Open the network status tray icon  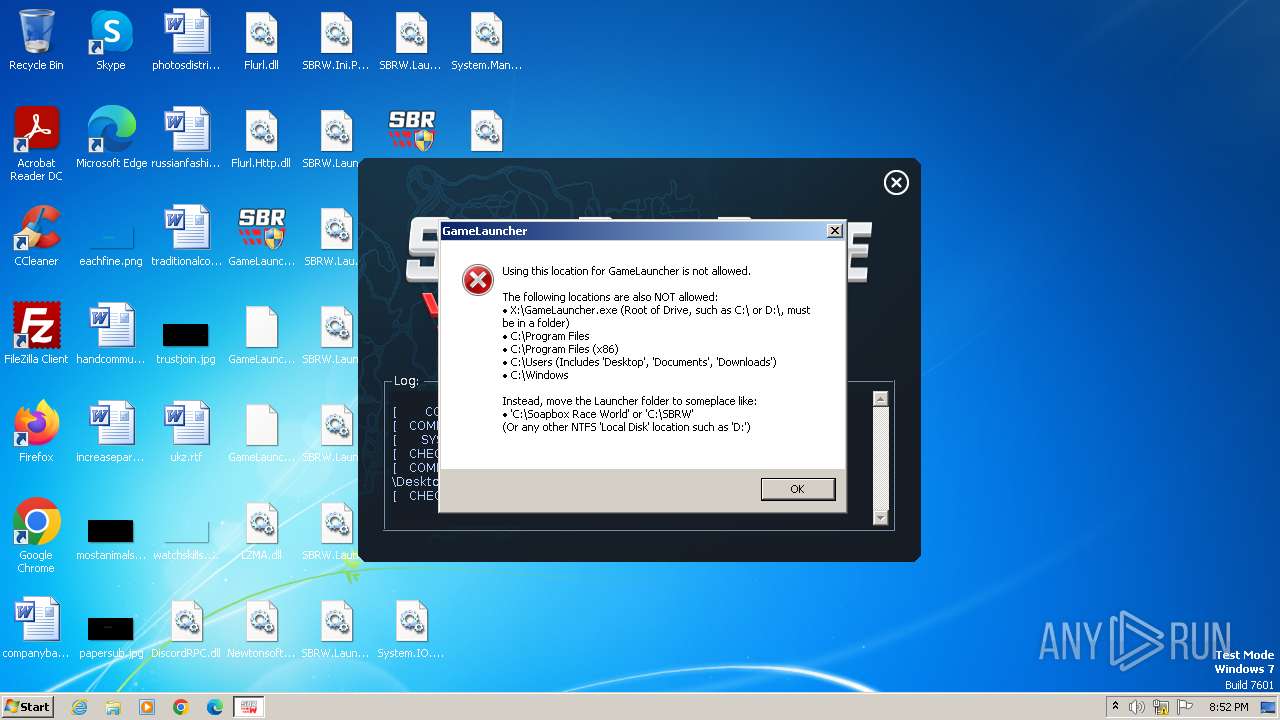click(1161, 707)
